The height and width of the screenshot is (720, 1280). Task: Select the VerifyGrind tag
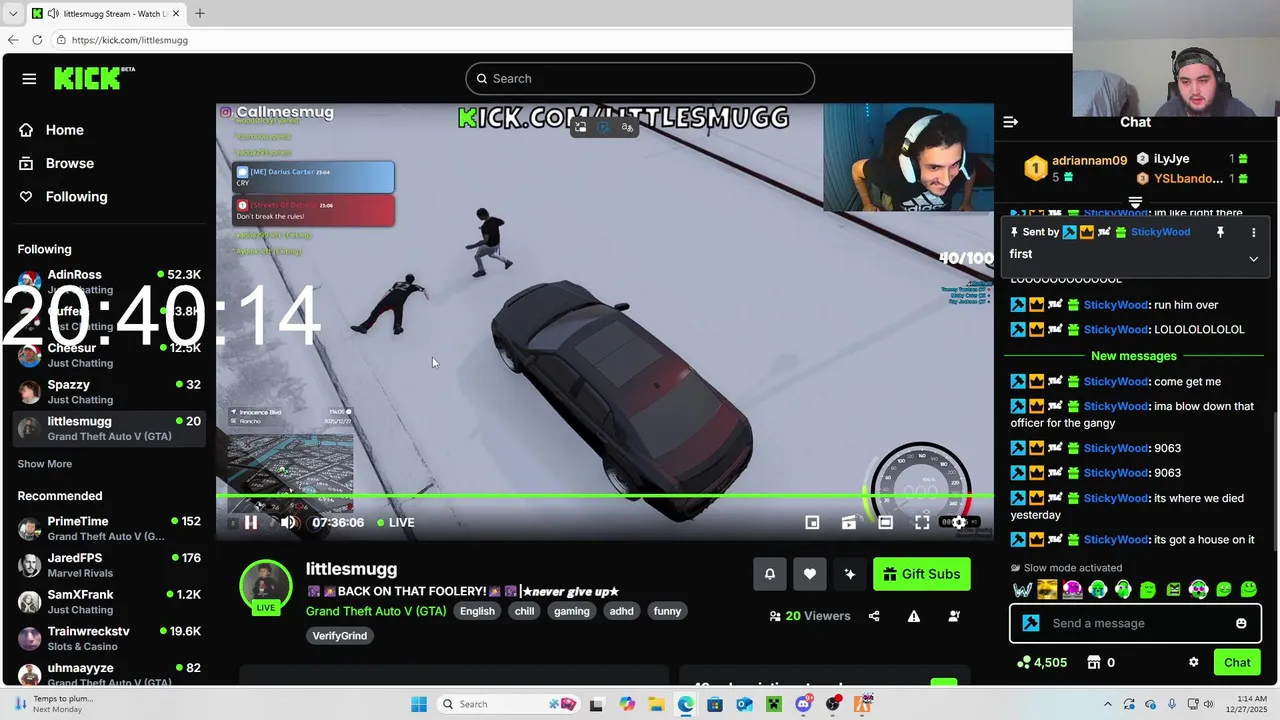pos(340,636)
